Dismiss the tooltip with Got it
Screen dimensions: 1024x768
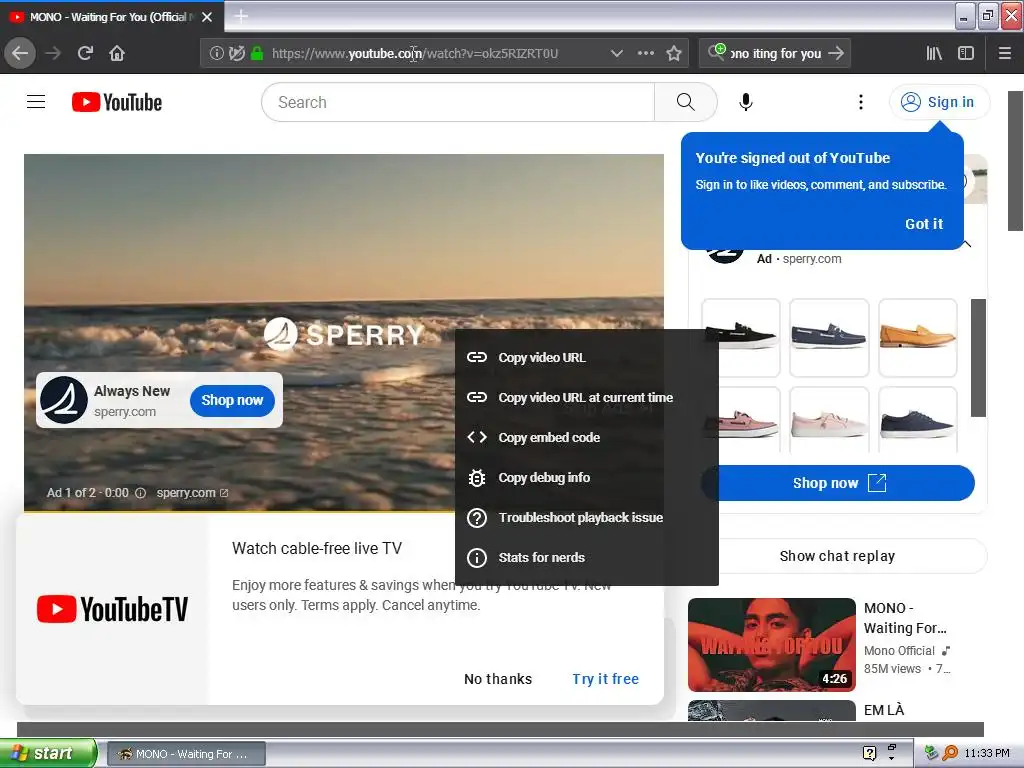click(923, 224)
